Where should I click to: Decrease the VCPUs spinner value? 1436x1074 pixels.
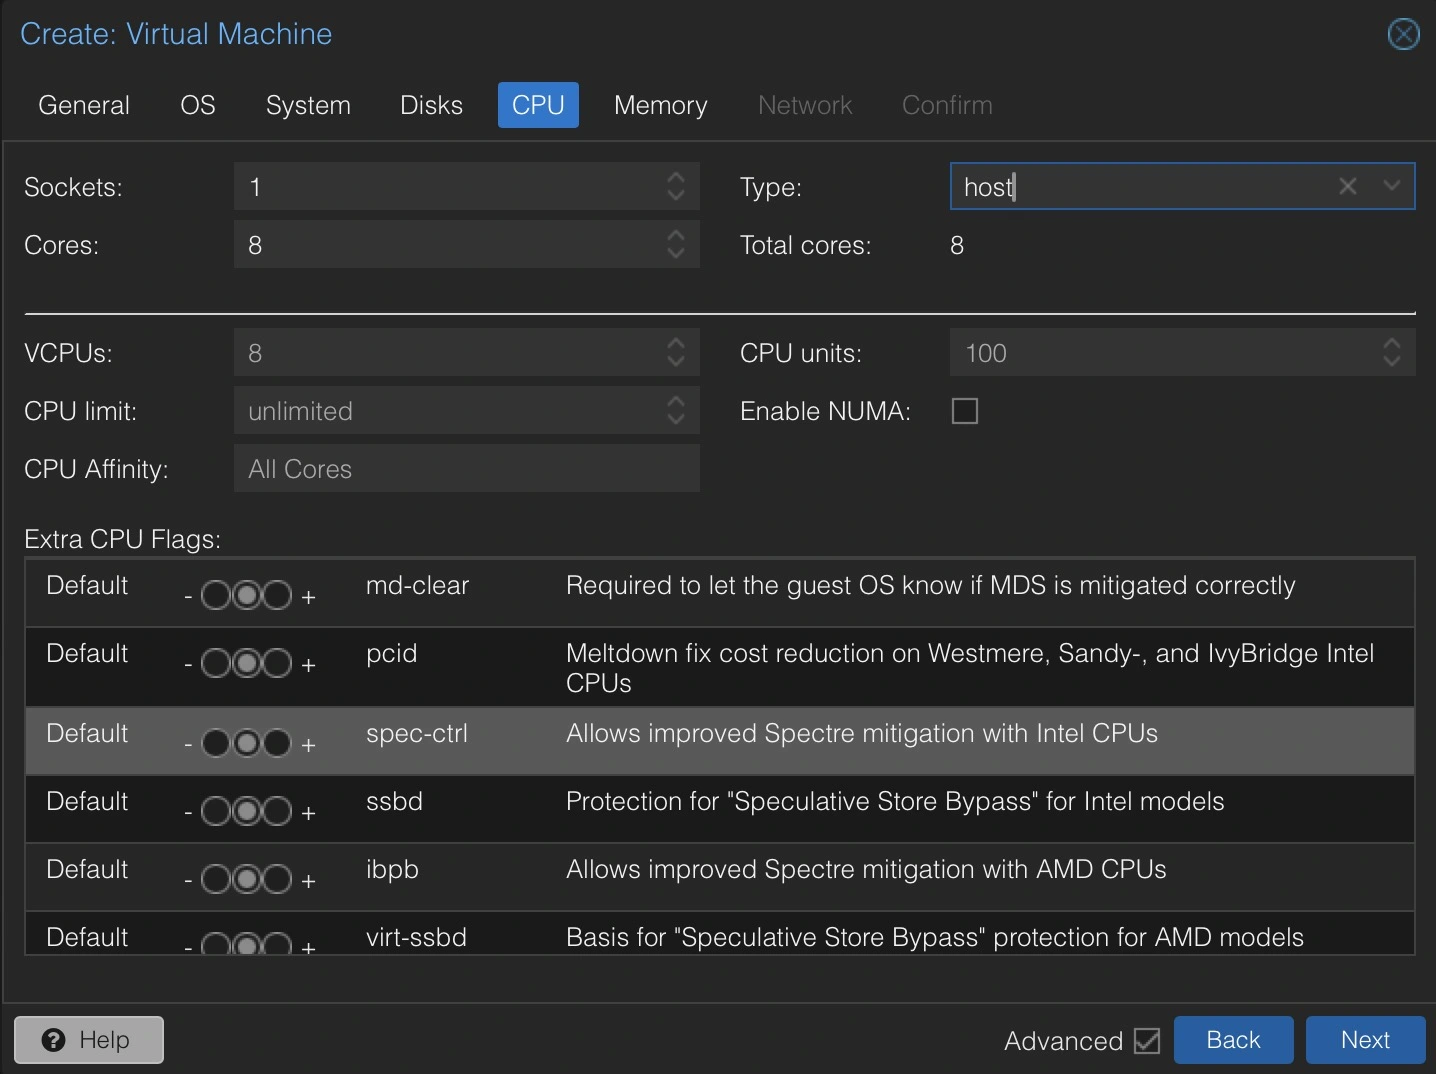click(x=676, y=361)
